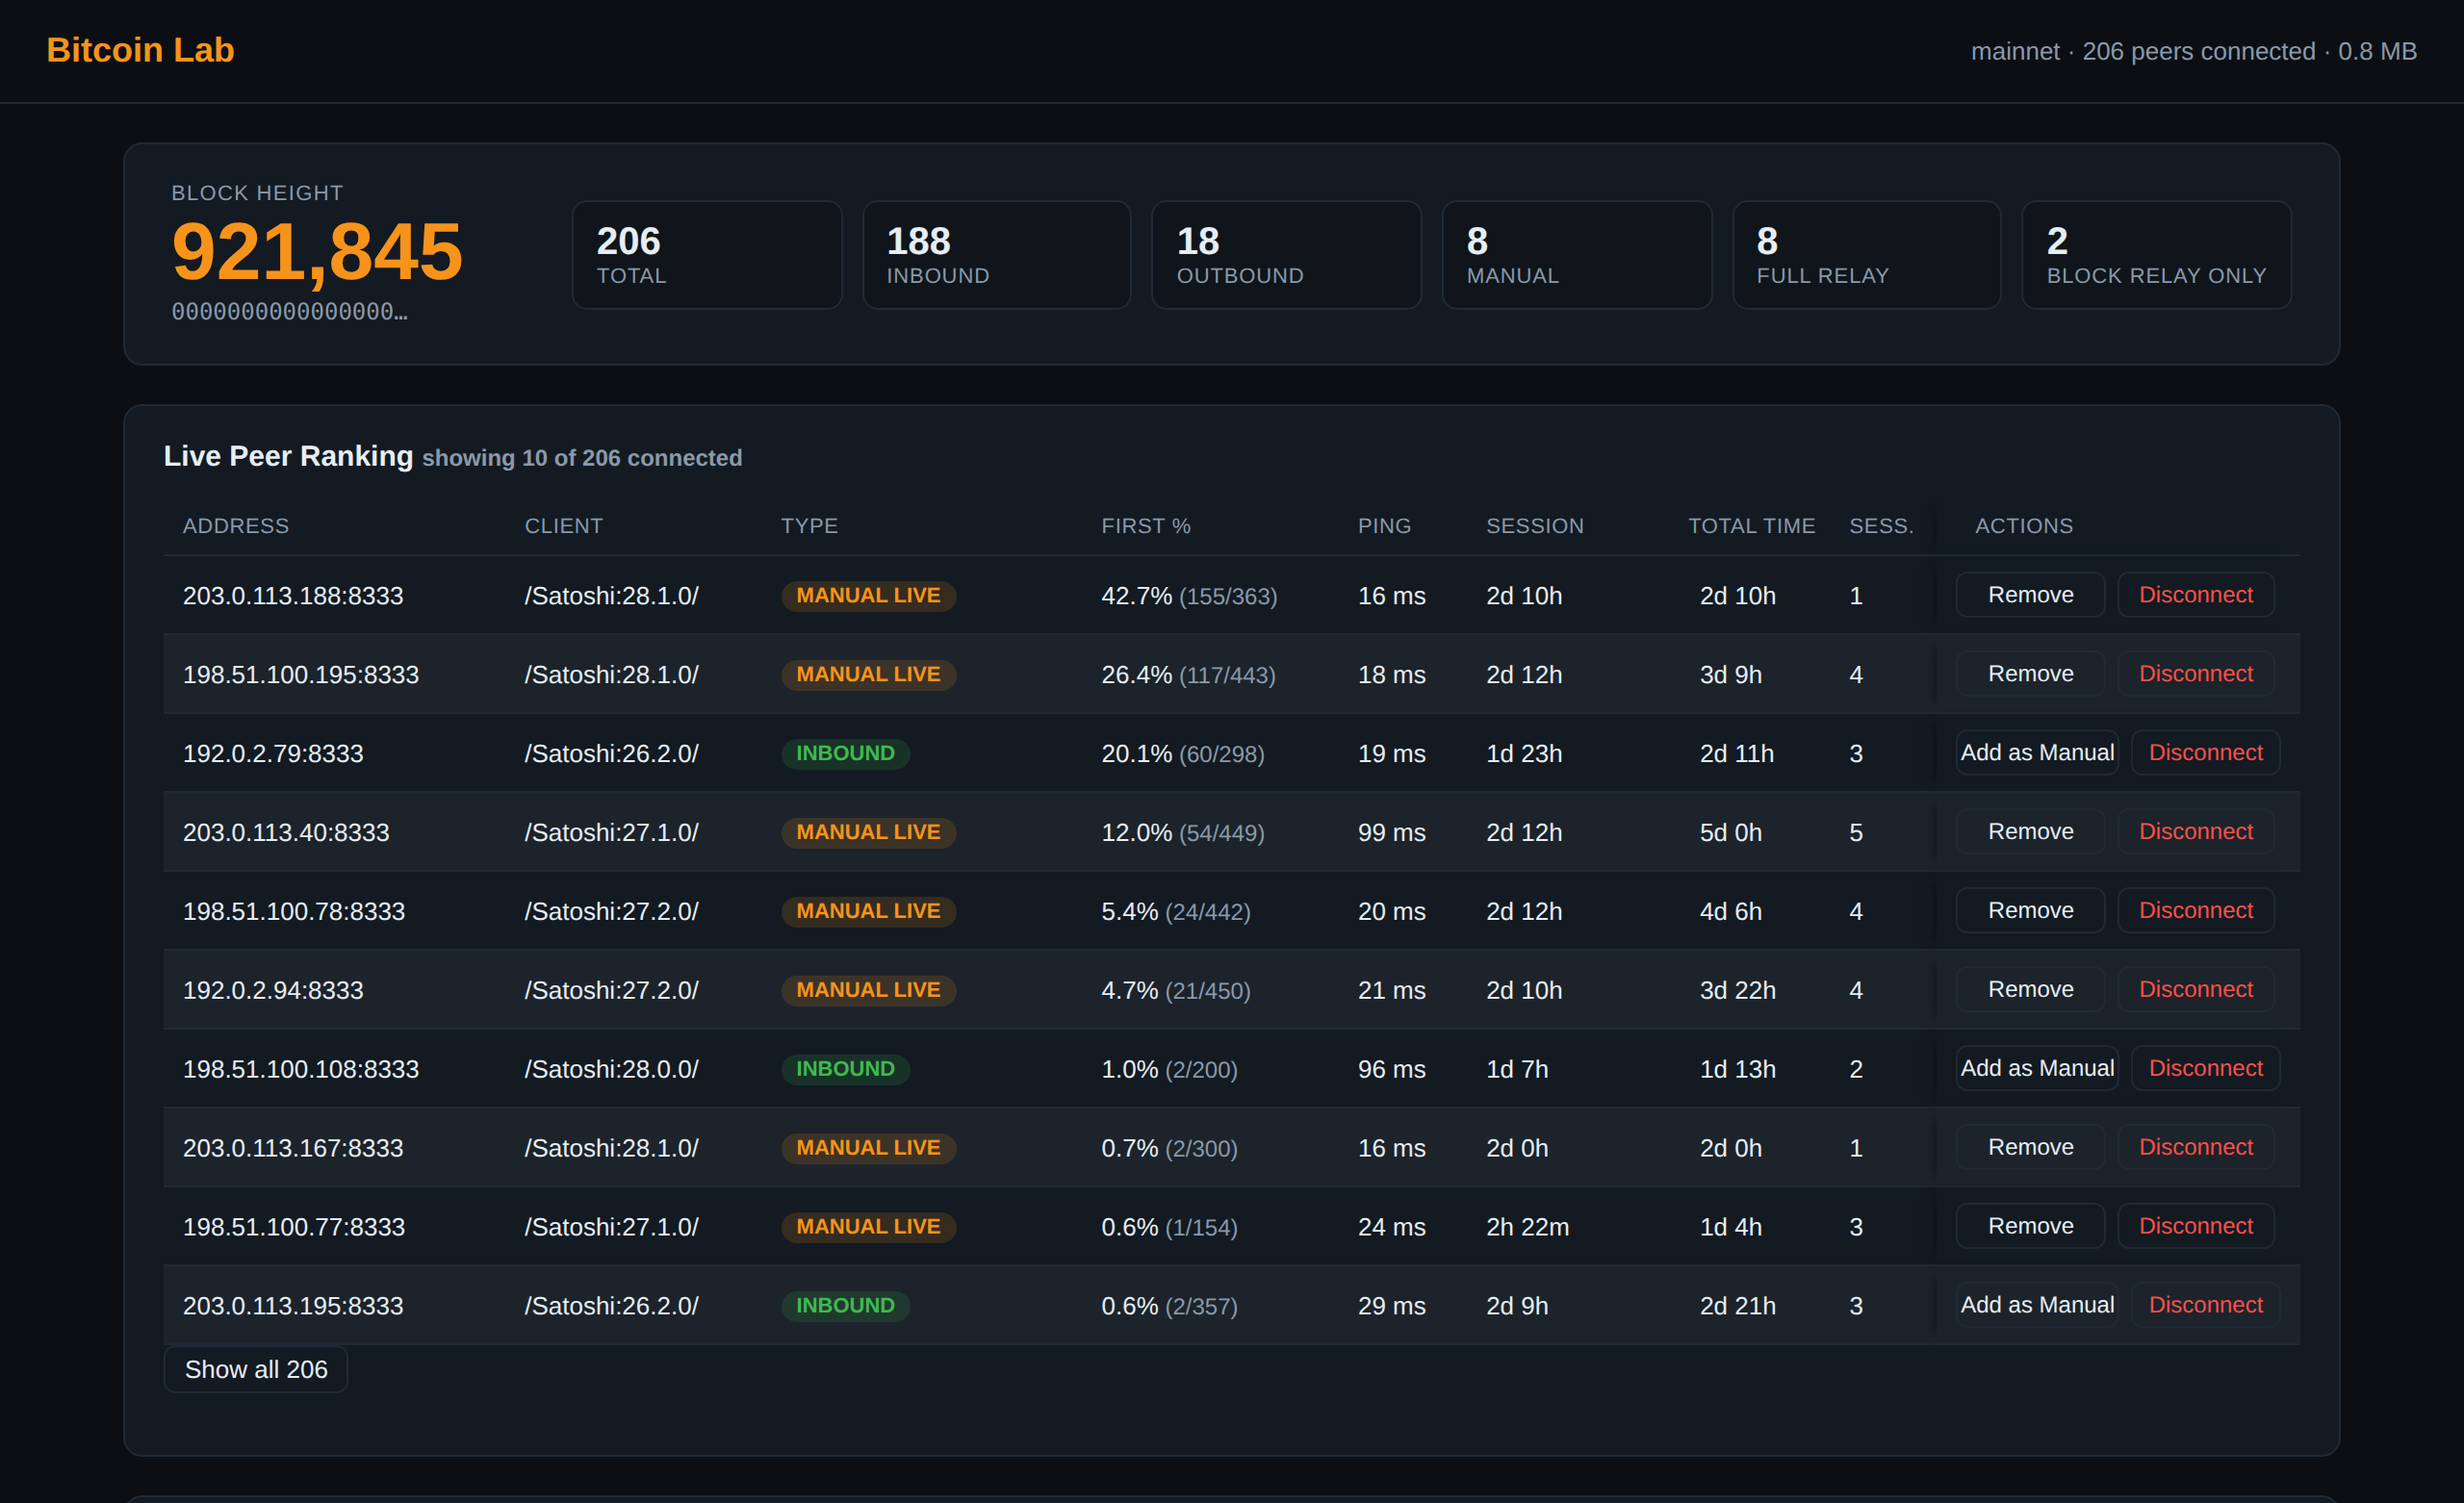Click the Address column header

(x=236, y=526)
